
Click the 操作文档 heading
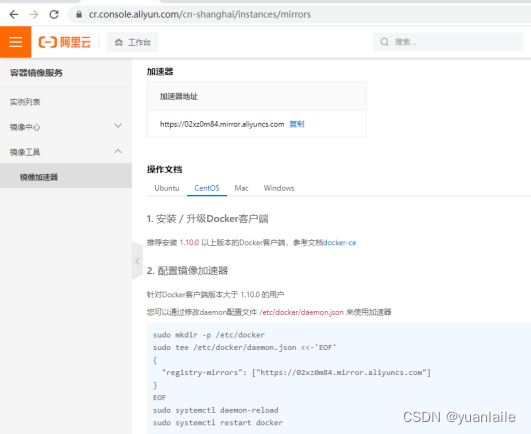(x=164, y=169)
